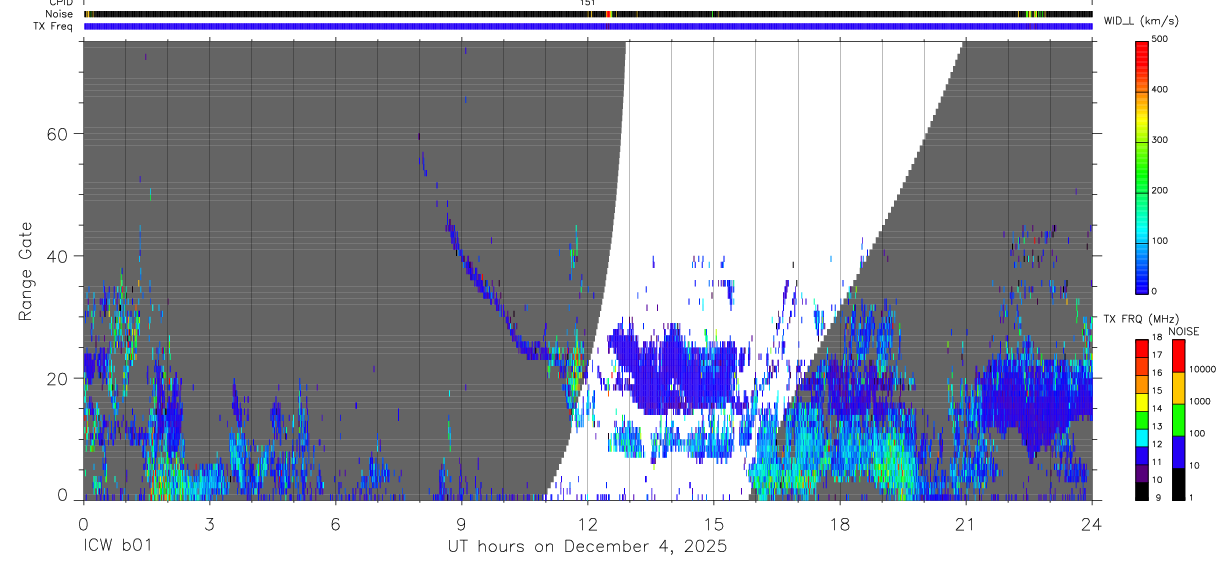This screenshot has width=1228, height=567.
Task: Click the '40' tick on Range Gate axis
Action: pos(56,256)
